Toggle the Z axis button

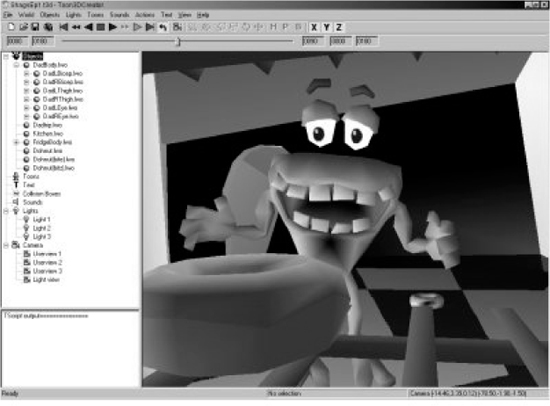click(339, 27)
